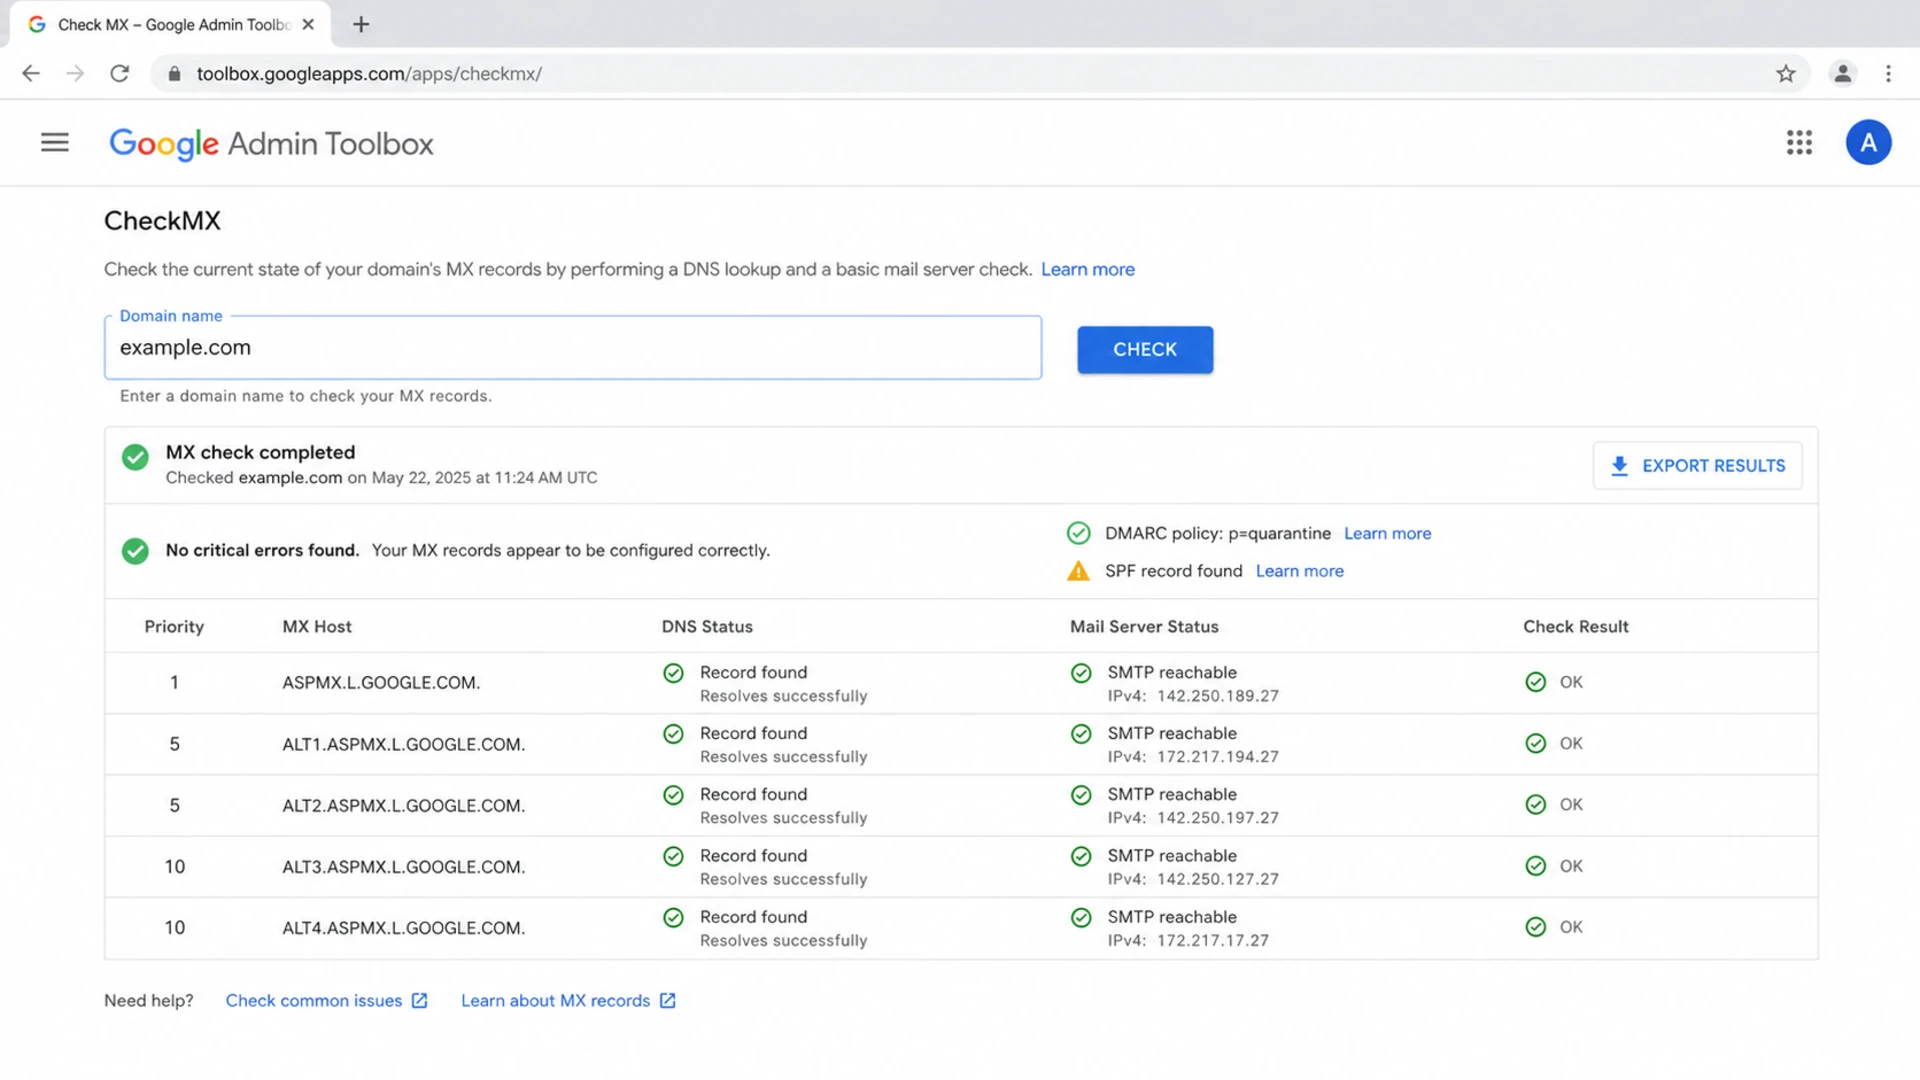Open the hamburger main menu

tap(55, 143)
